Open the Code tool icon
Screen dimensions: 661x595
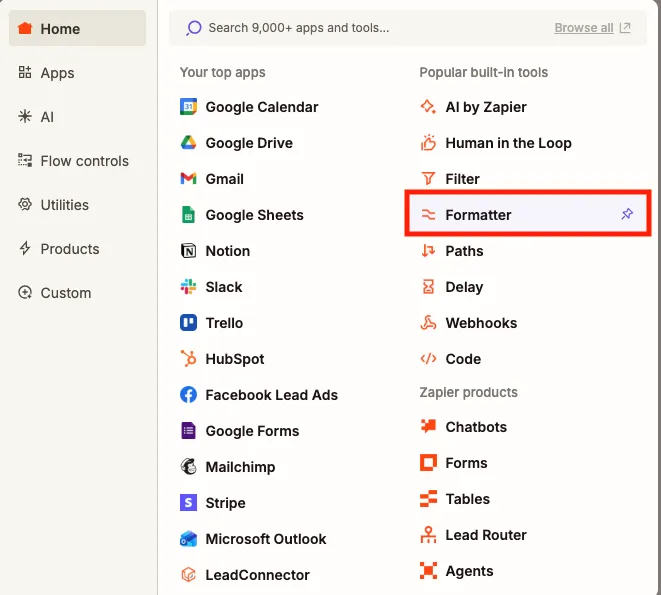tap(428, 359)
